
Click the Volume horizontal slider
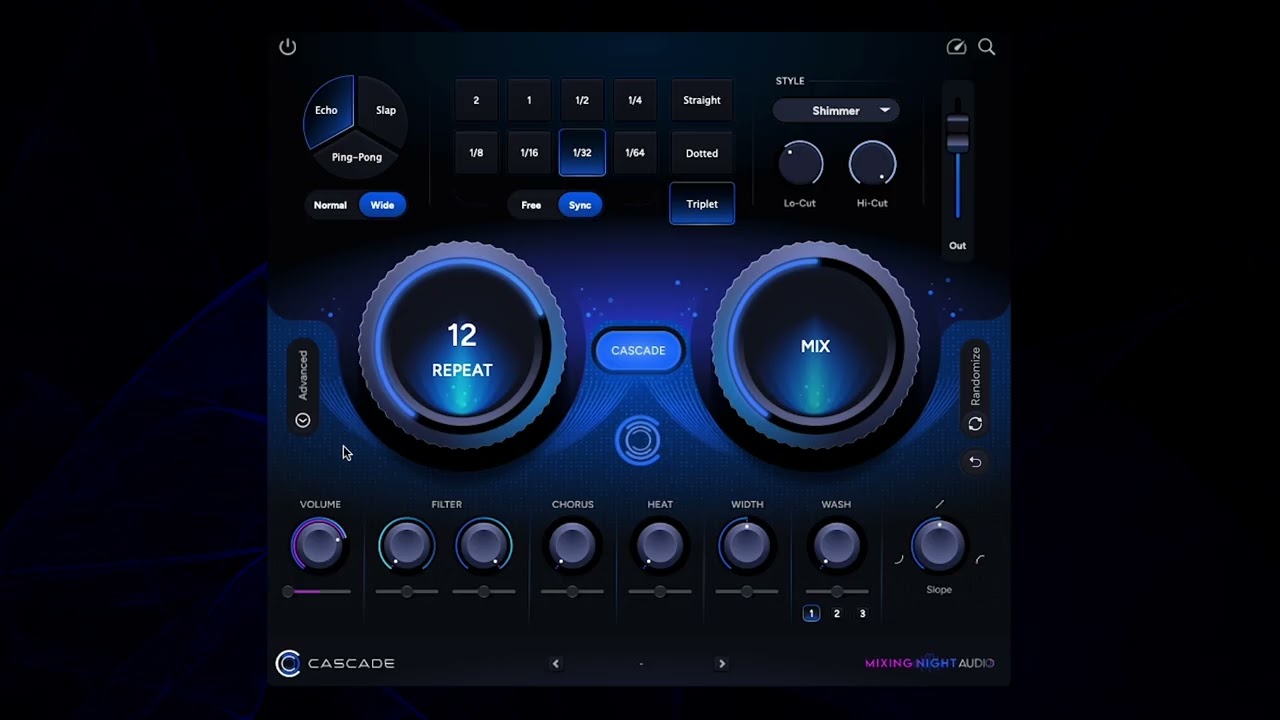point(318,592)
